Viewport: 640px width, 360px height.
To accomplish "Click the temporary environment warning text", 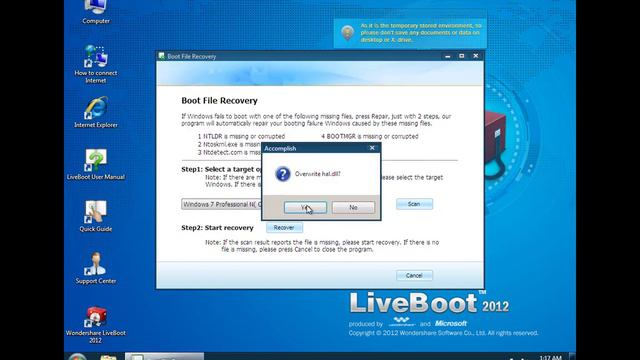I will click(x=421, y=33).
